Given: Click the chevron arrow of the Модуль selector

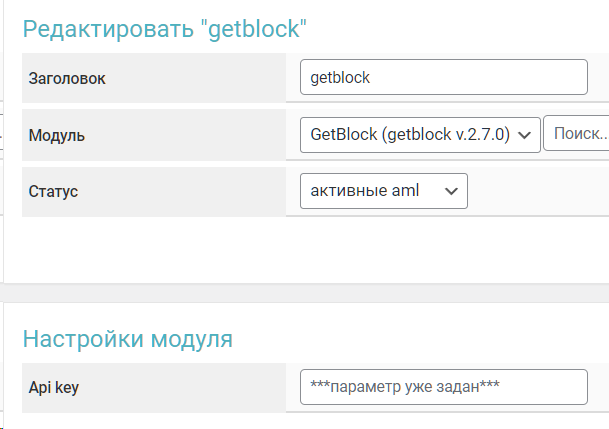Looking at the screenshot, I should 524,134.
